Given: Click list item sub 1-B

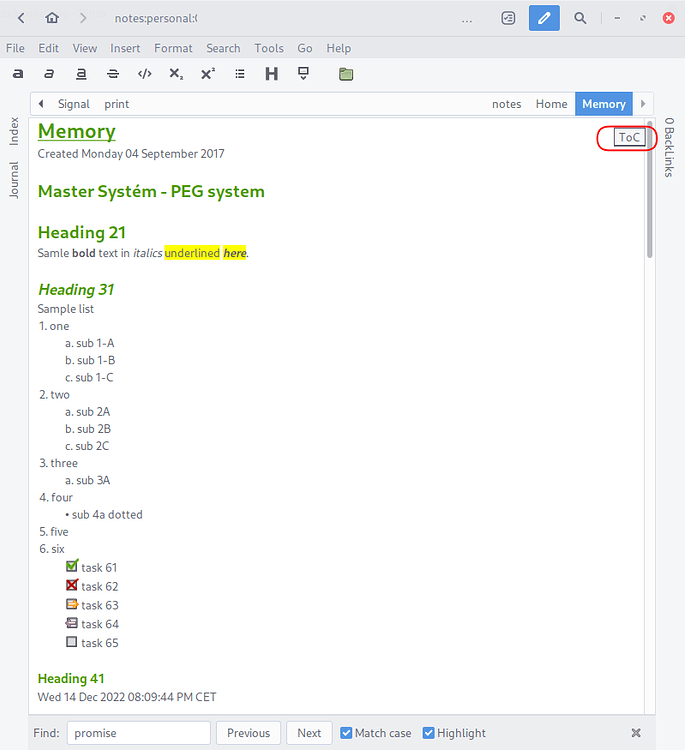Looking at the screenshot, I should coord(96,360).
